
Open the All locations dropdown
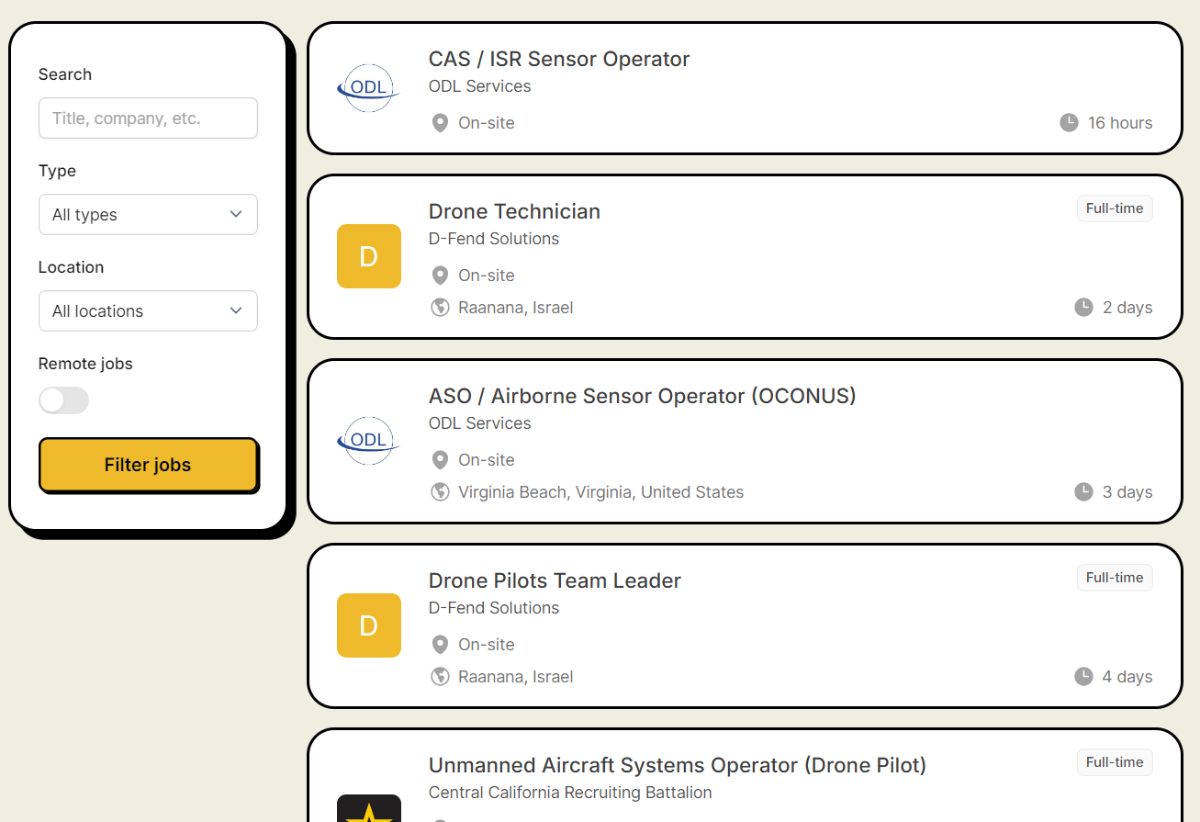point(148,311)
